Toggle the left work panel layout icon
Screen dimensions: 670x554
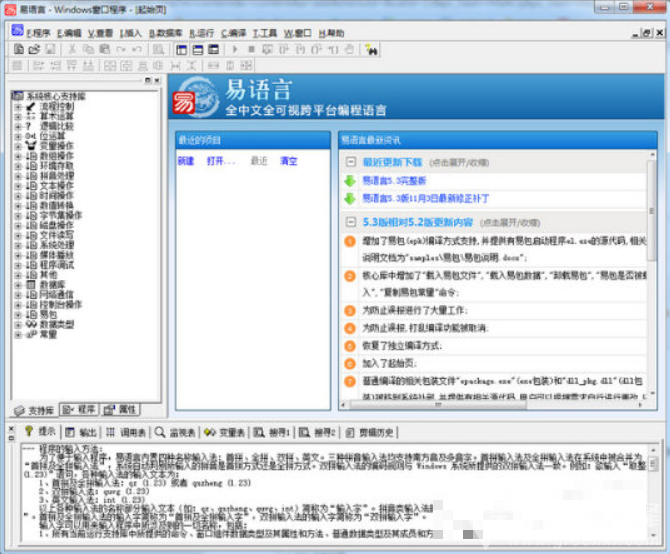click(x=182, y=50)
